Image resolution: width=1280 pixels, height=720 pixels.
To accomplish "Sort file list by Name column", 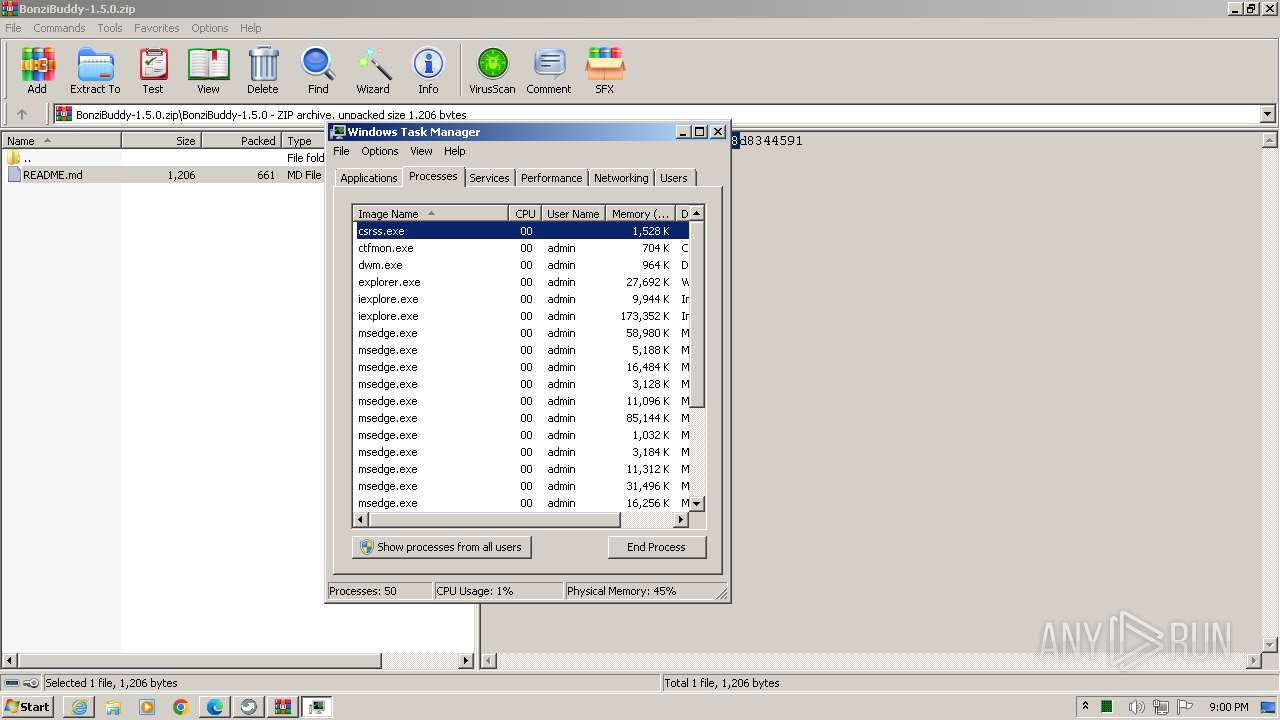I will tap(61, 141).
